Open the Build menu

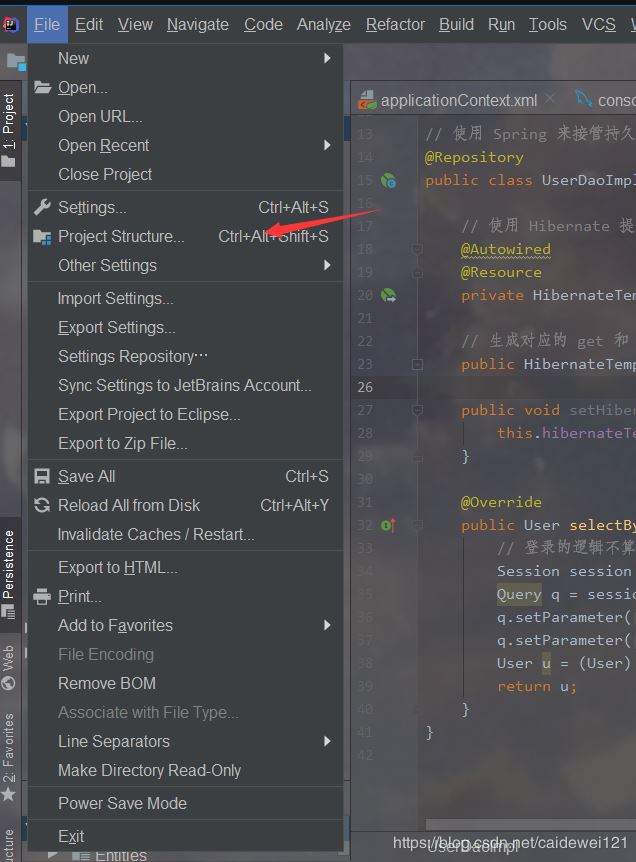456,25
